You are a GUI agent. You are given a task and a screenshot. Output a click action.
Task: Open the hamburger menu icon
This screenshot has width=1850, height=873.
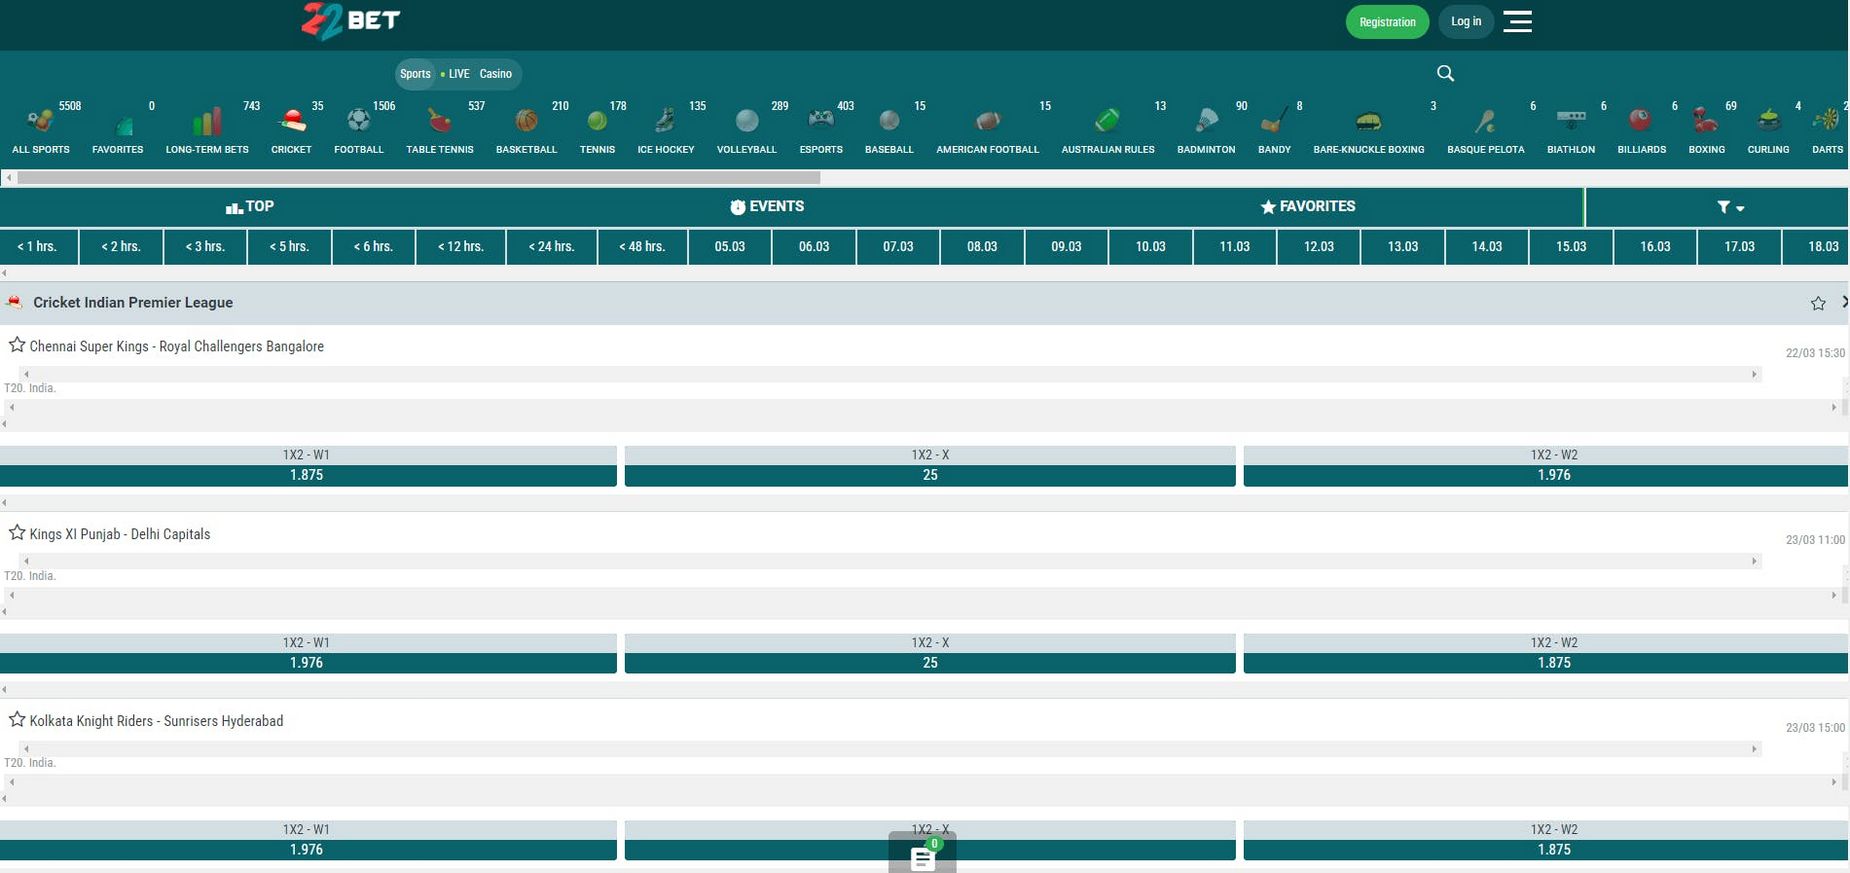1517,21
